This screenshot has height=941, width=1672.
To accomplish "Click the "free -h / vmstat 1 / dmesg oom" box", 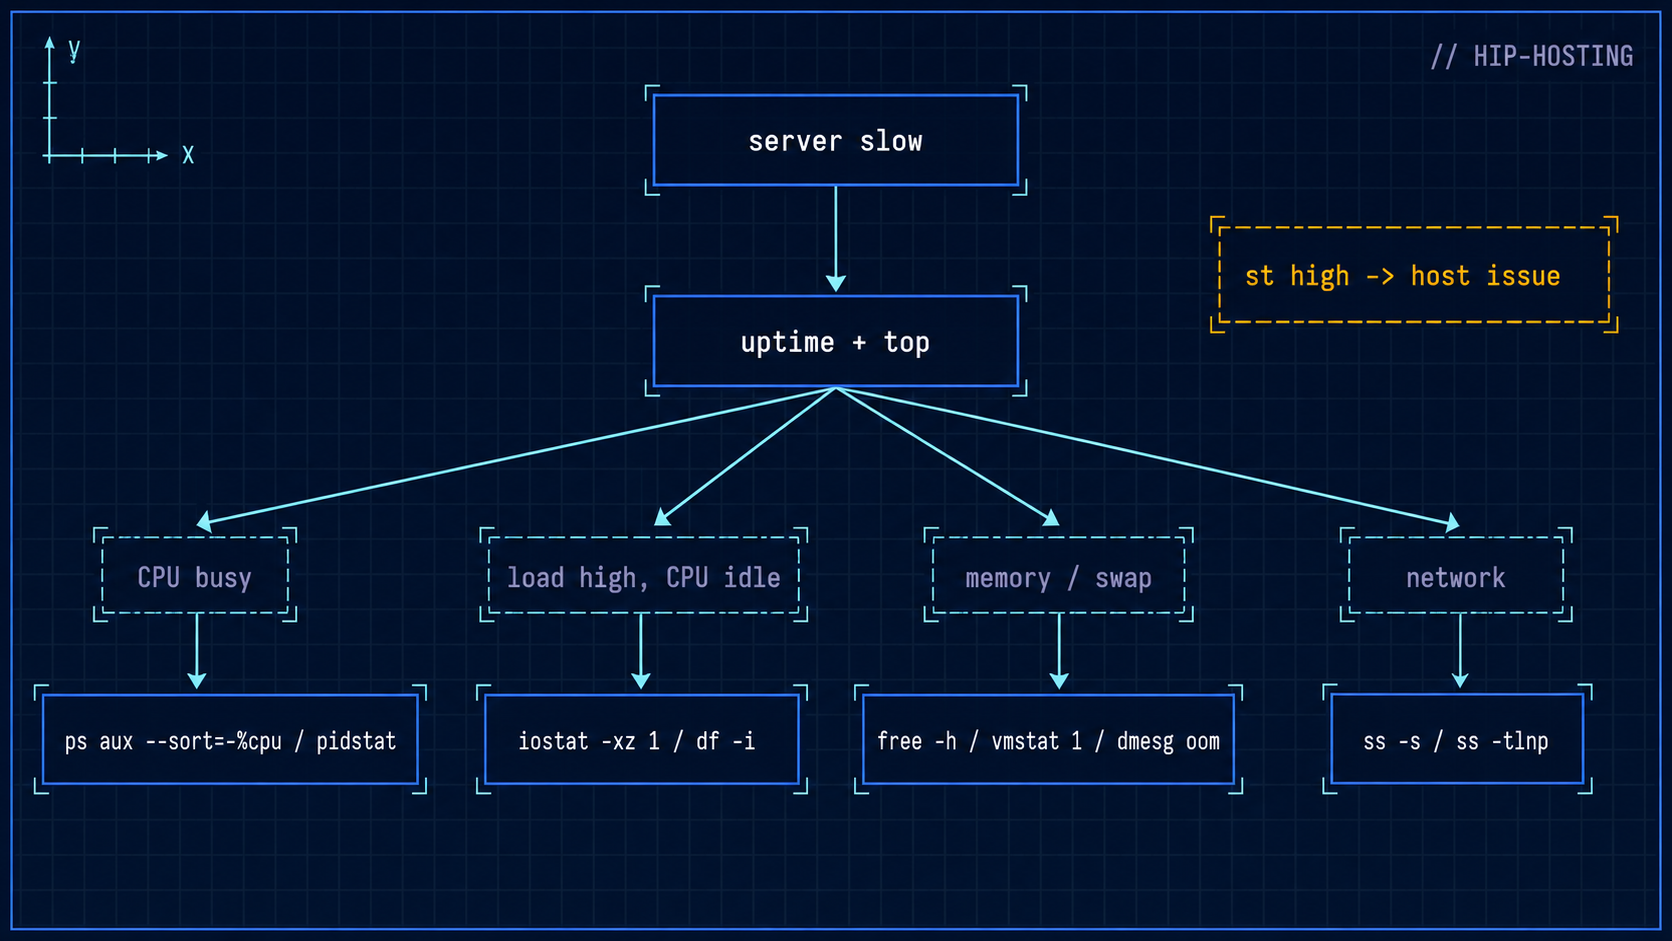I will click(x=1048, y=740).
